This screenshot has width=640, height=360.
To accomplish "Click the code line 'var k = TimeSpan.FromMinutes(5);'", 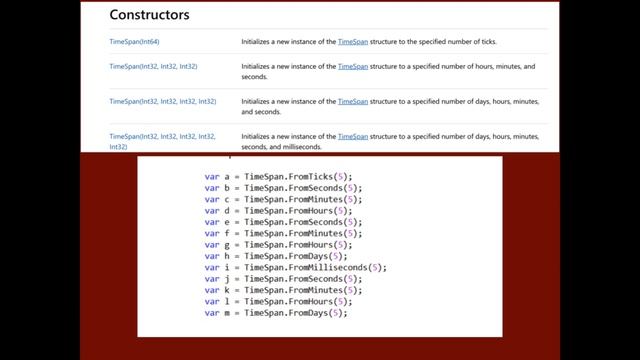I will click(x=283, y=290).
